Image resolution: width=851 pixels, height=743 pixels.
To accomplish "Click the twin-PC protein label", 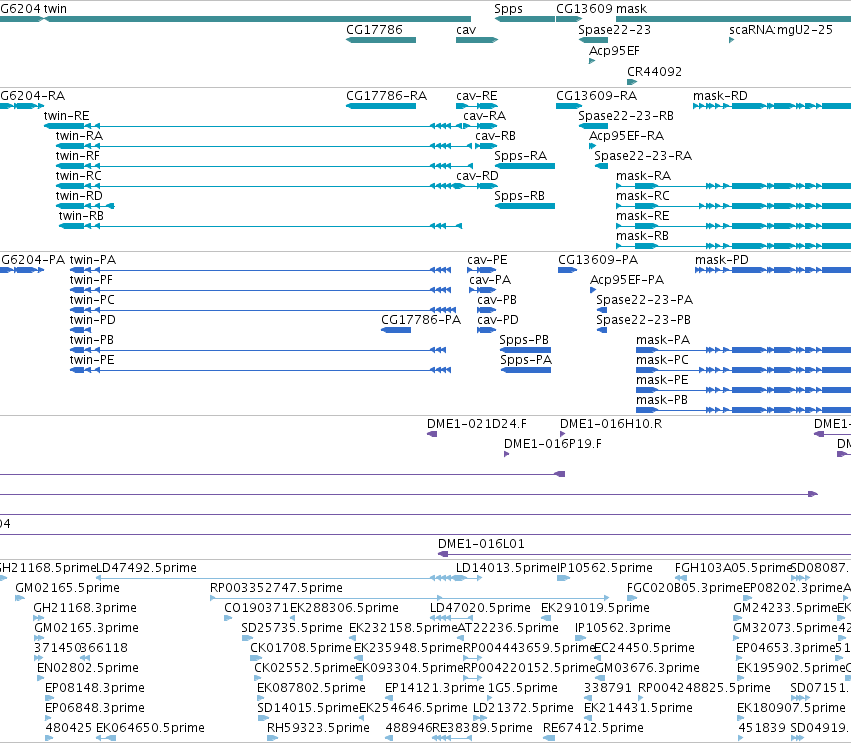I will [92, 300].
